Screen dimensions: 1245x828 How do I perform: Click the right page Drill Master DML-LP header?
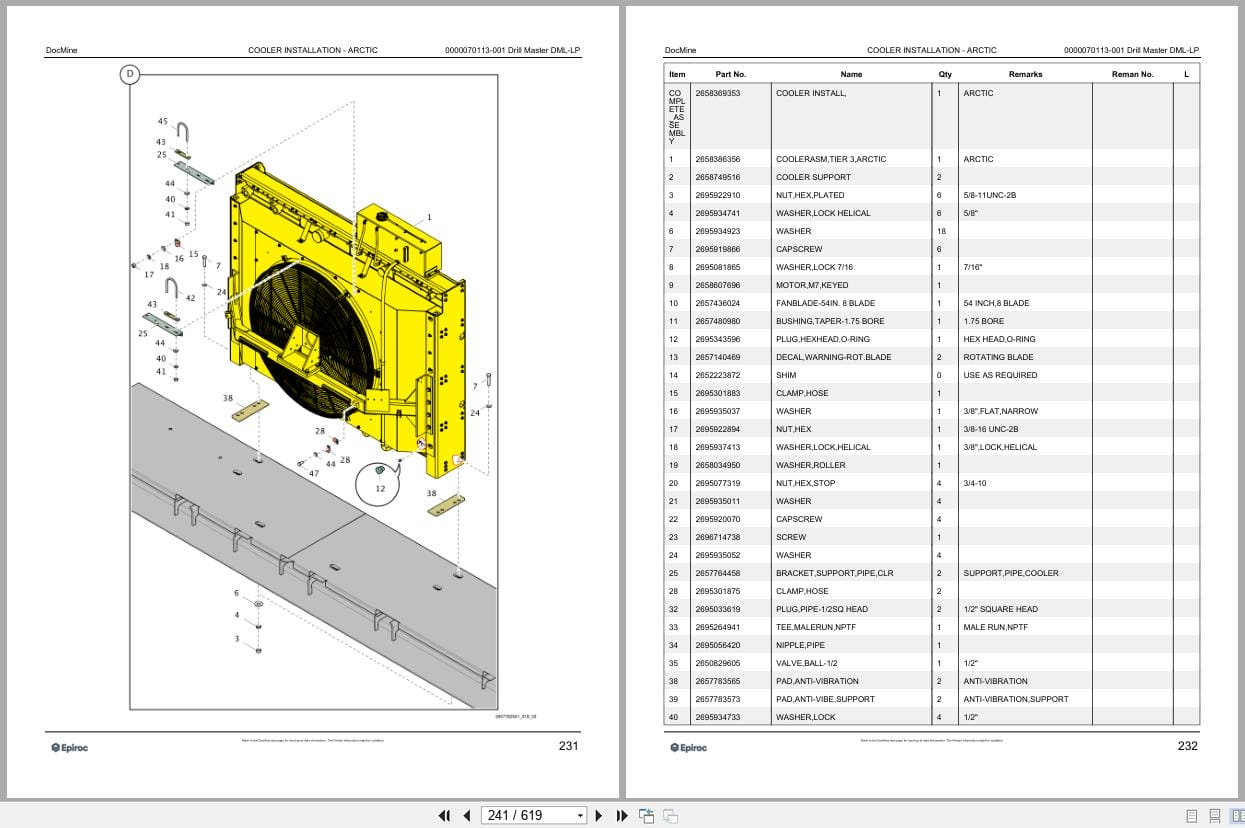pyautogui.click(x=1131, y=50)
